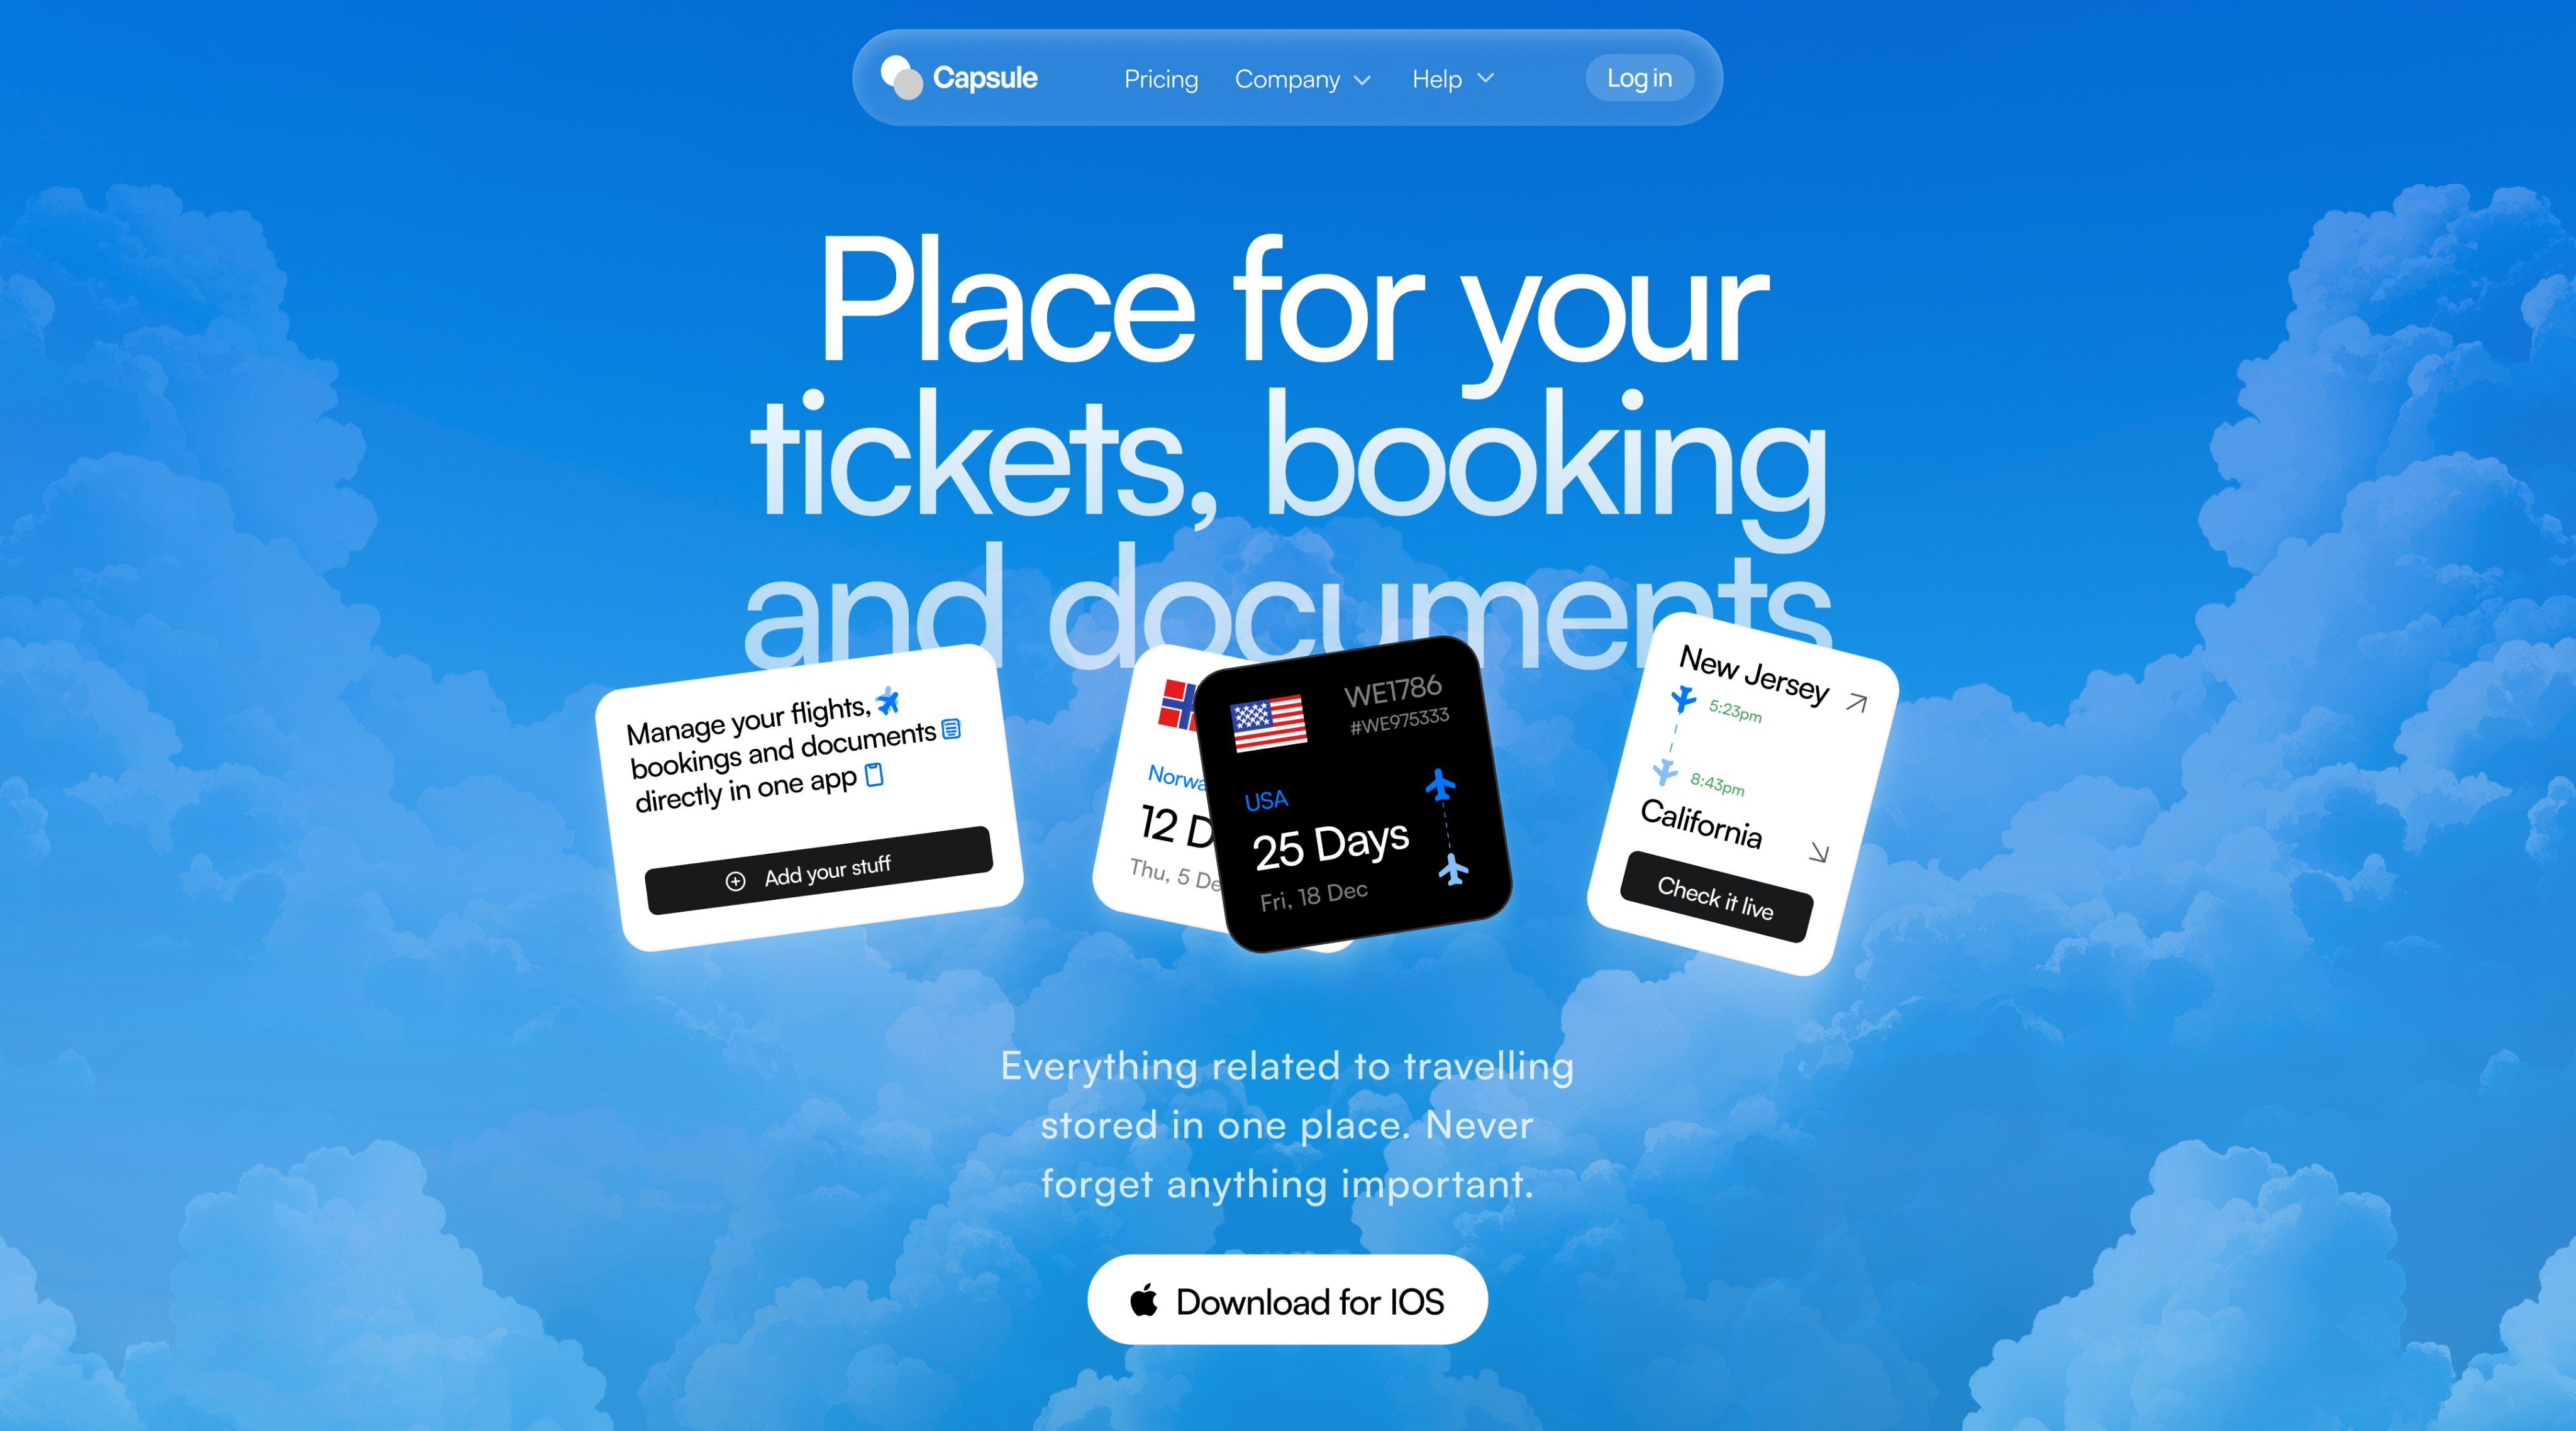Click Download for IOS button
Screen dimensions: 2576x1431
point(1287,1299)
